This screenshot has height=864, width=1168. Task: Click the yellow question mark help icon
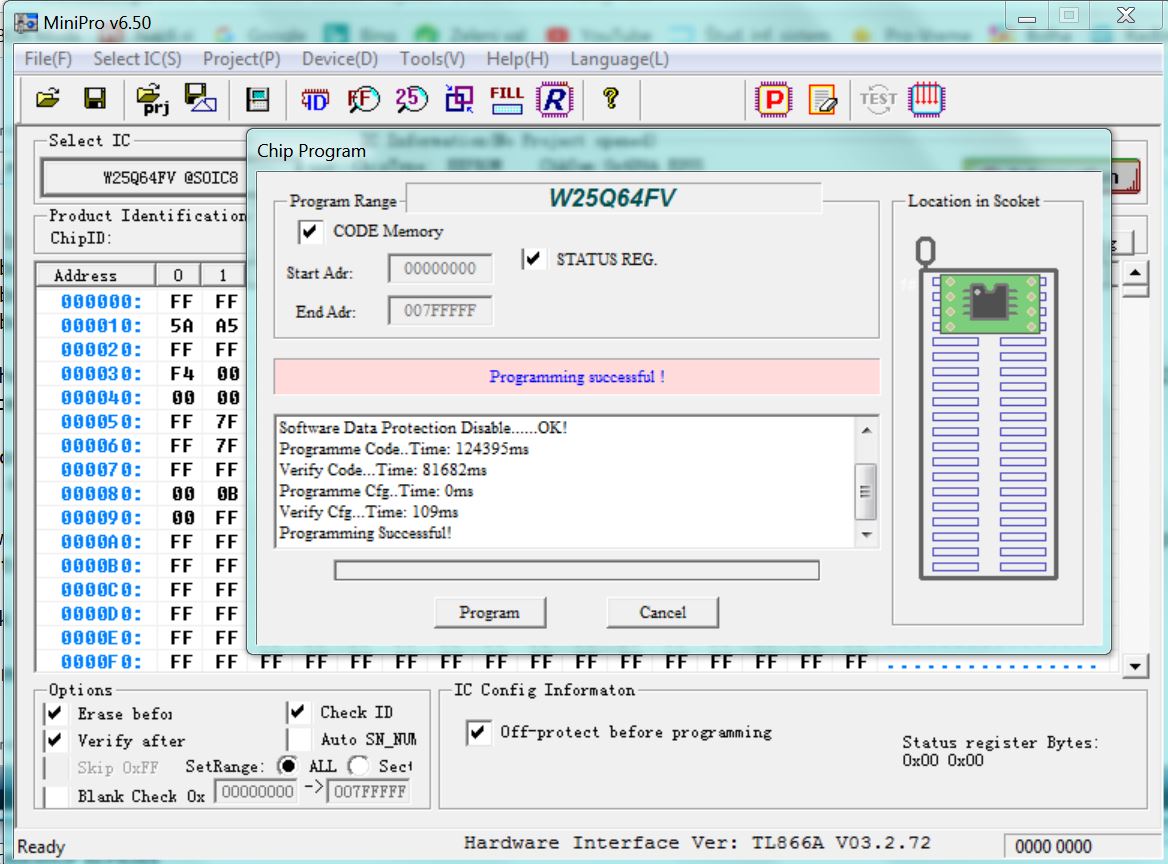point(611,98)
